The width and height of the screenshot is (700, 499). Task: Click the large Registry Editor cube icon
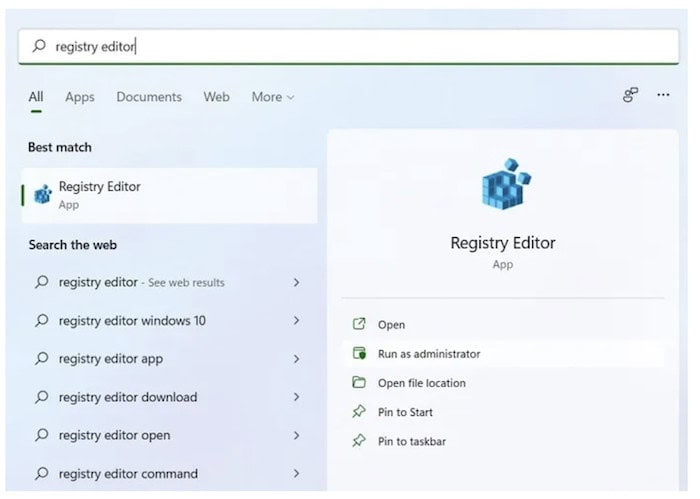[506, 184]
